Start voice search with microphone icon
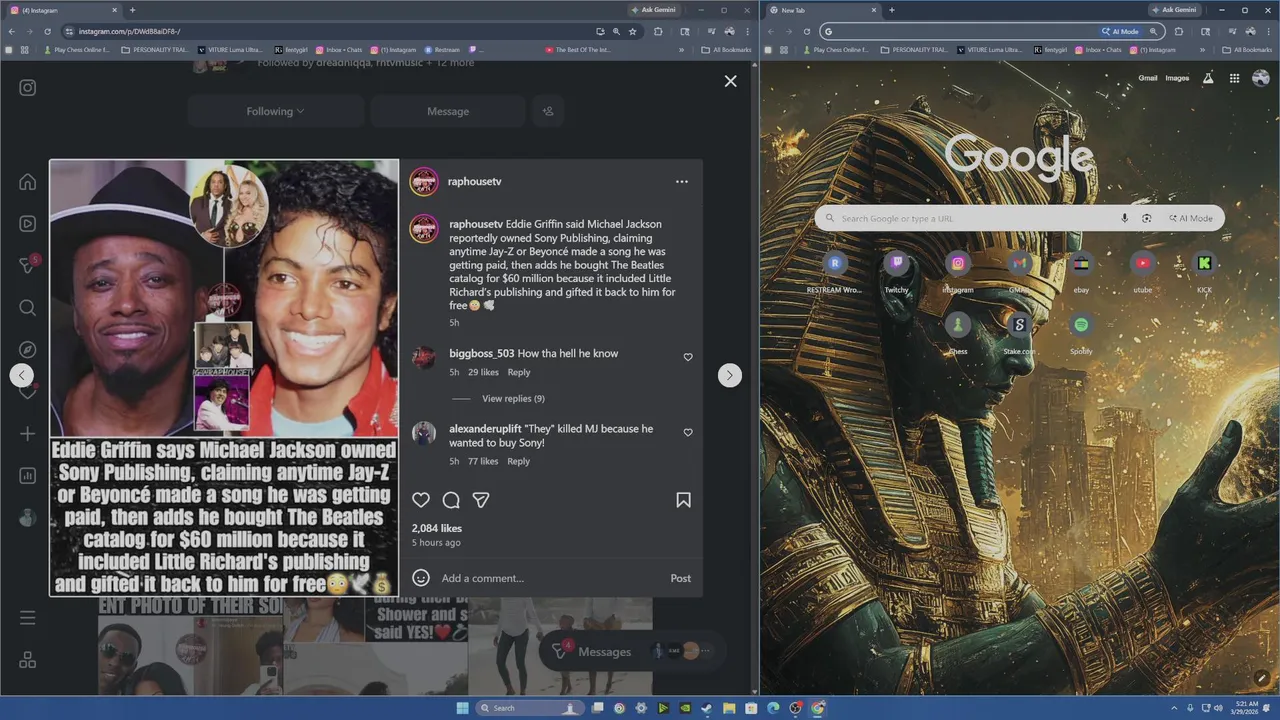The image size is (1280, 720). [1125, 218]
